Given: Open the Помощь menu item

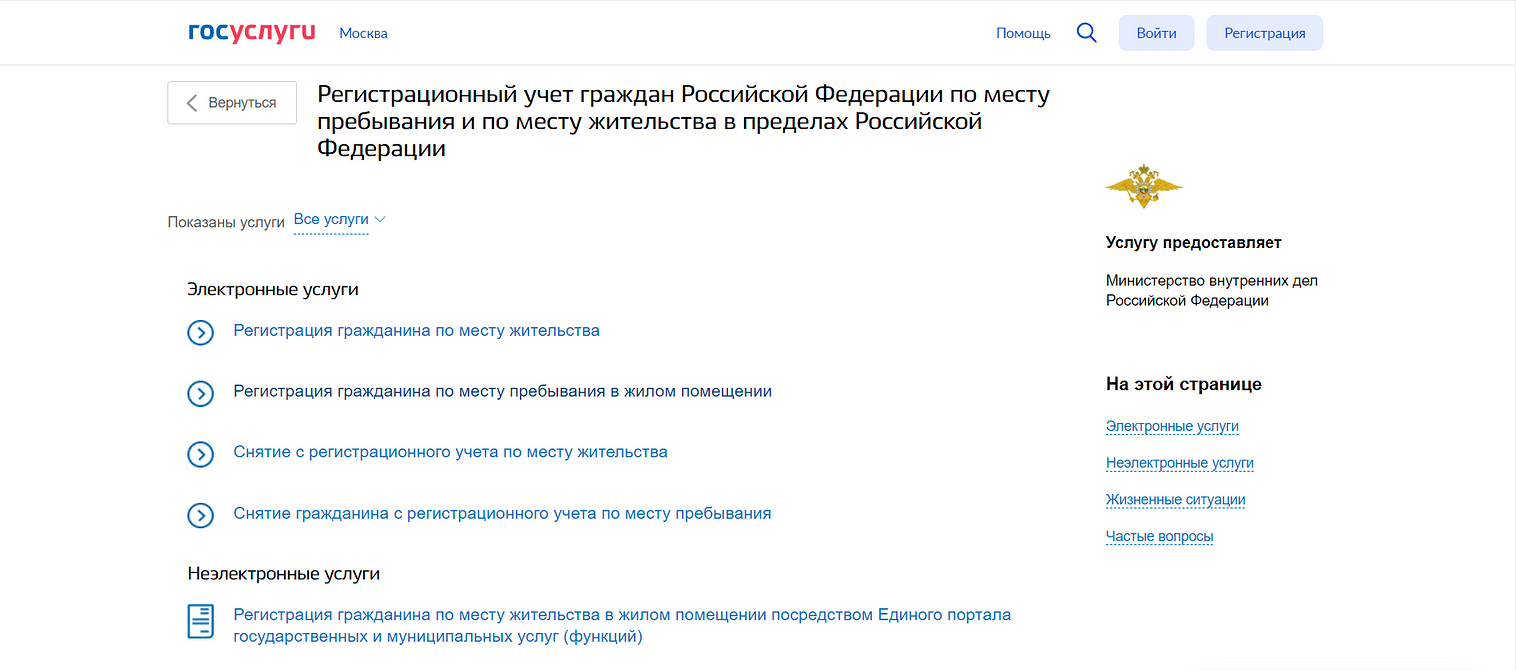Looking at the screenshot, I should 1023,33.
